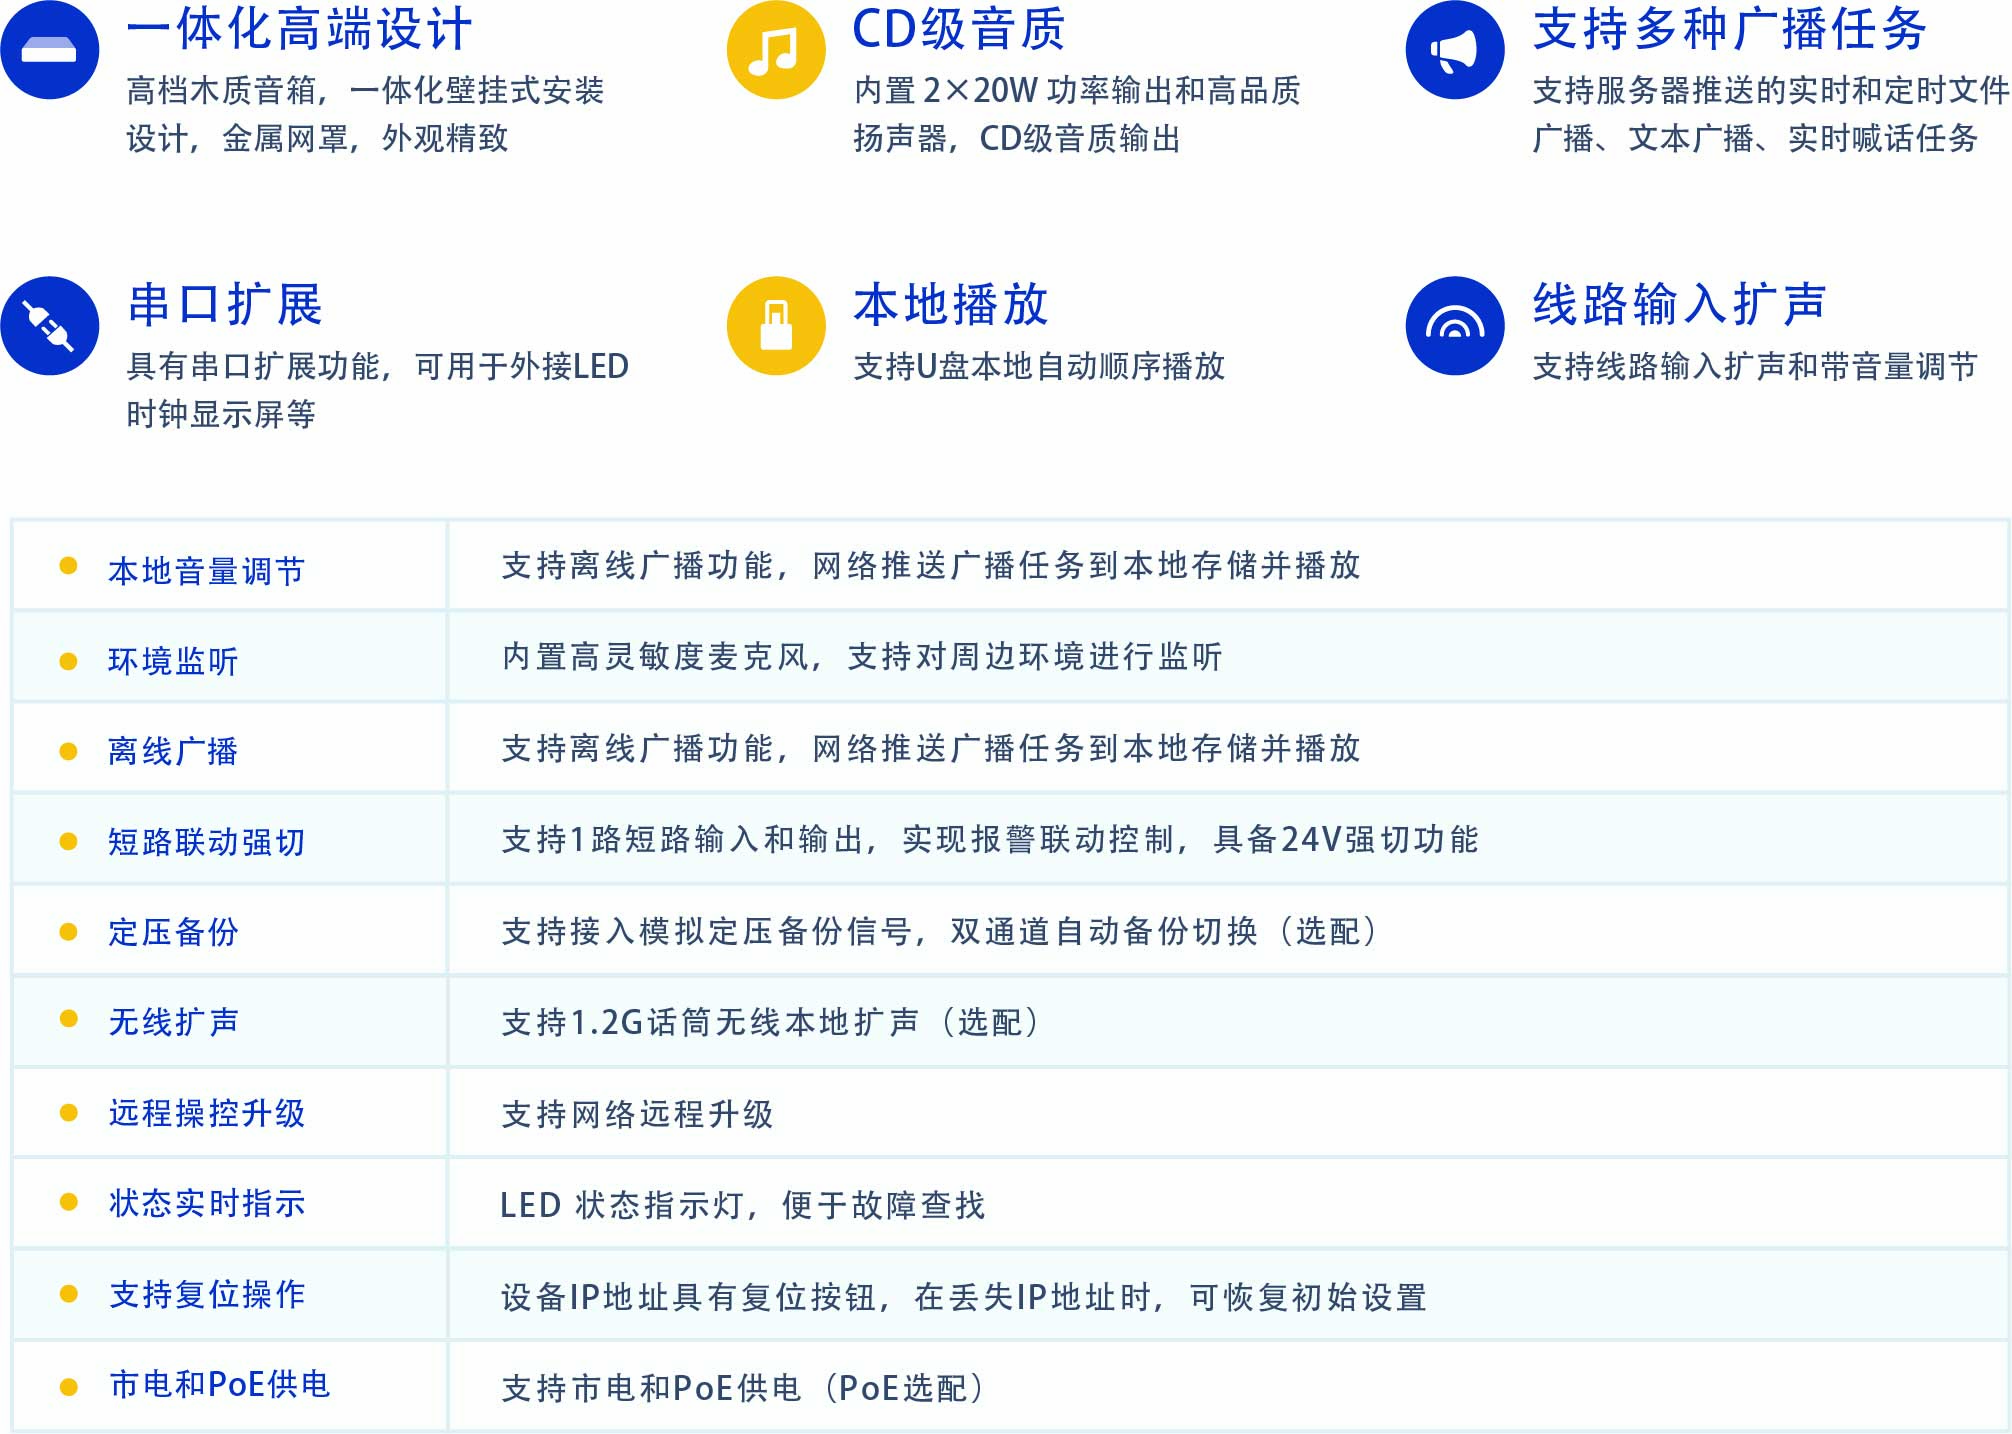Click the blue megaphone broadcast icon

click(x=1454, y=50)
